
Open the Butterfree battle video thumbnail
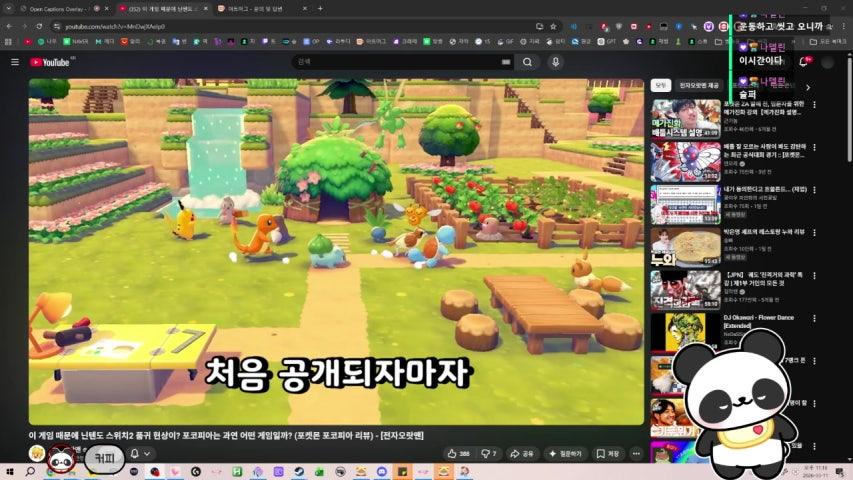(x=685, y=162)
